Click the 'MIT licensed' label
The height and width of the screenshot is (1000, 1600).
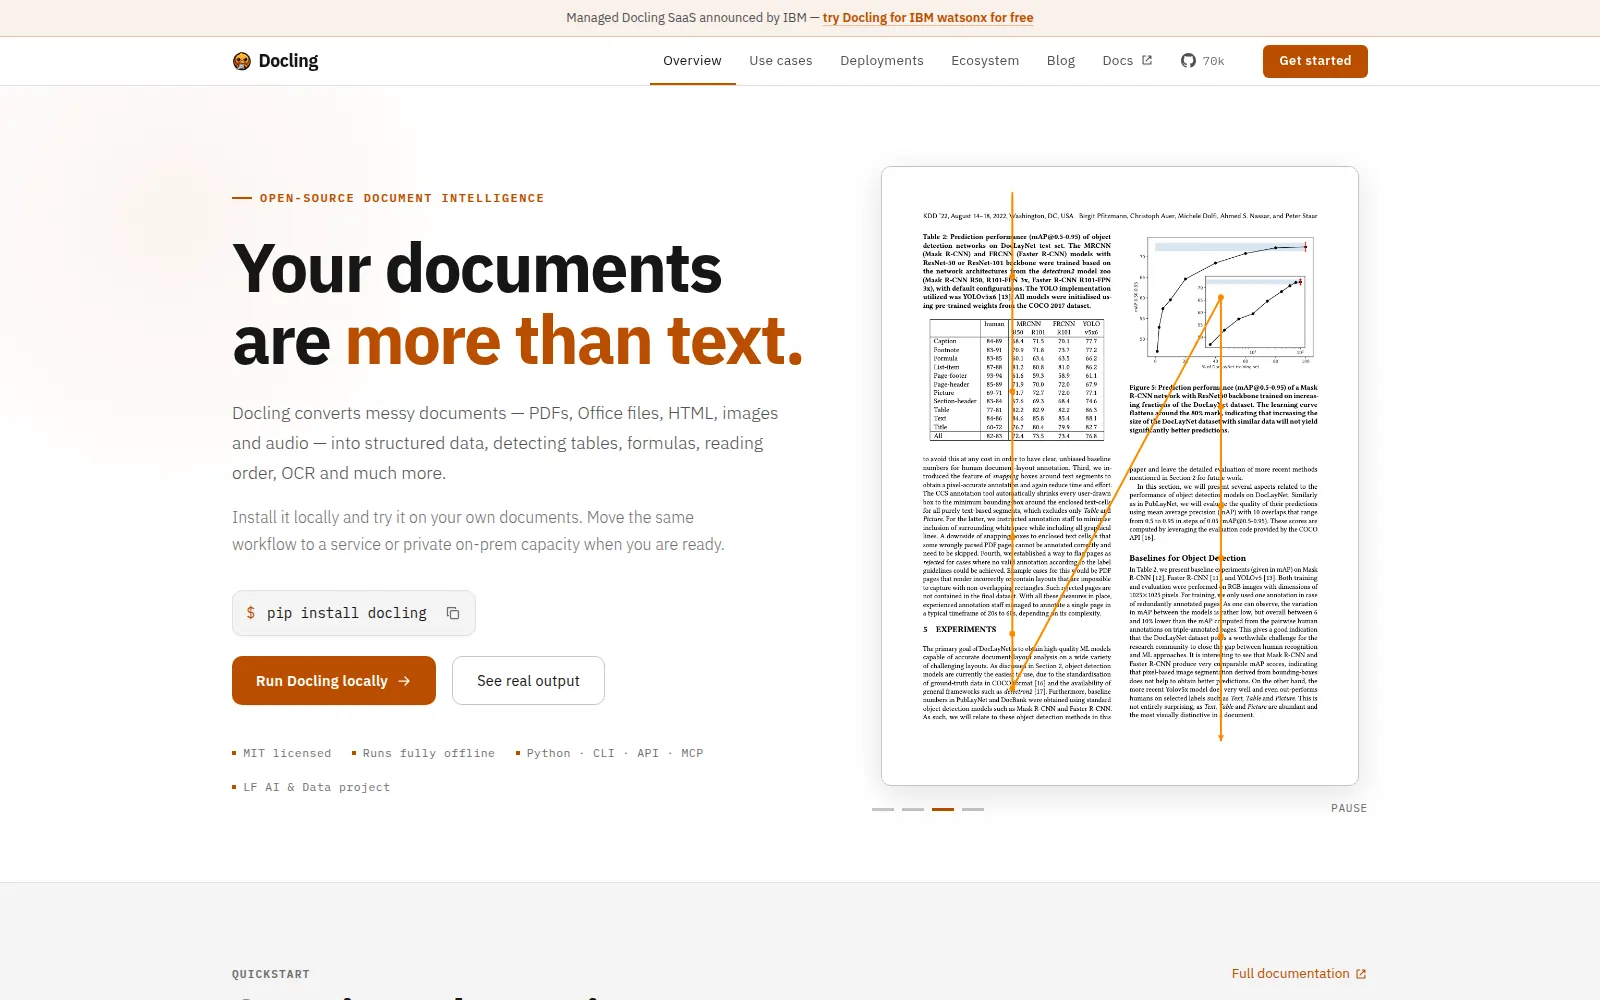click(287, 753)
